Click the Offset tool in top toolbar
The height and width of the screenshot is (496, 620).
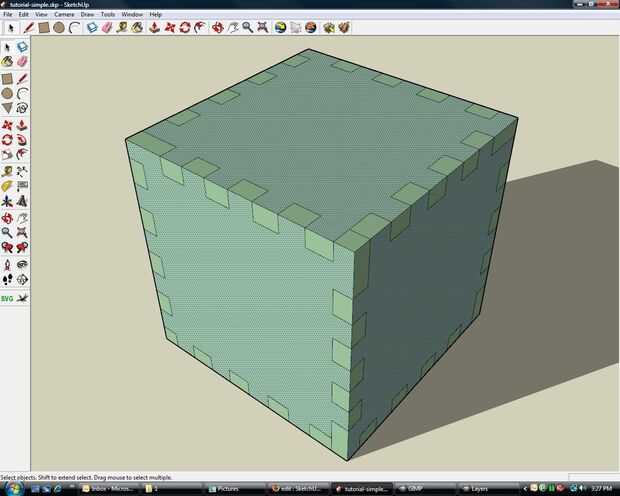[200, 28]
